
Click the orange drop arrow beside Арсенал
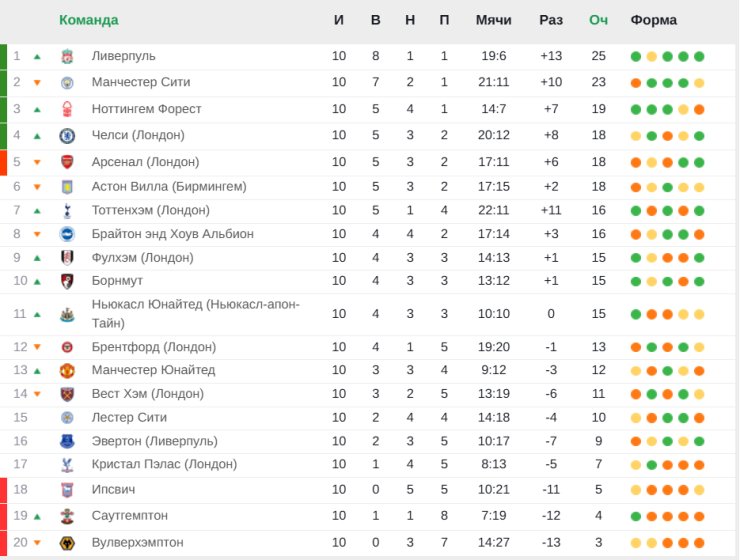37,162
